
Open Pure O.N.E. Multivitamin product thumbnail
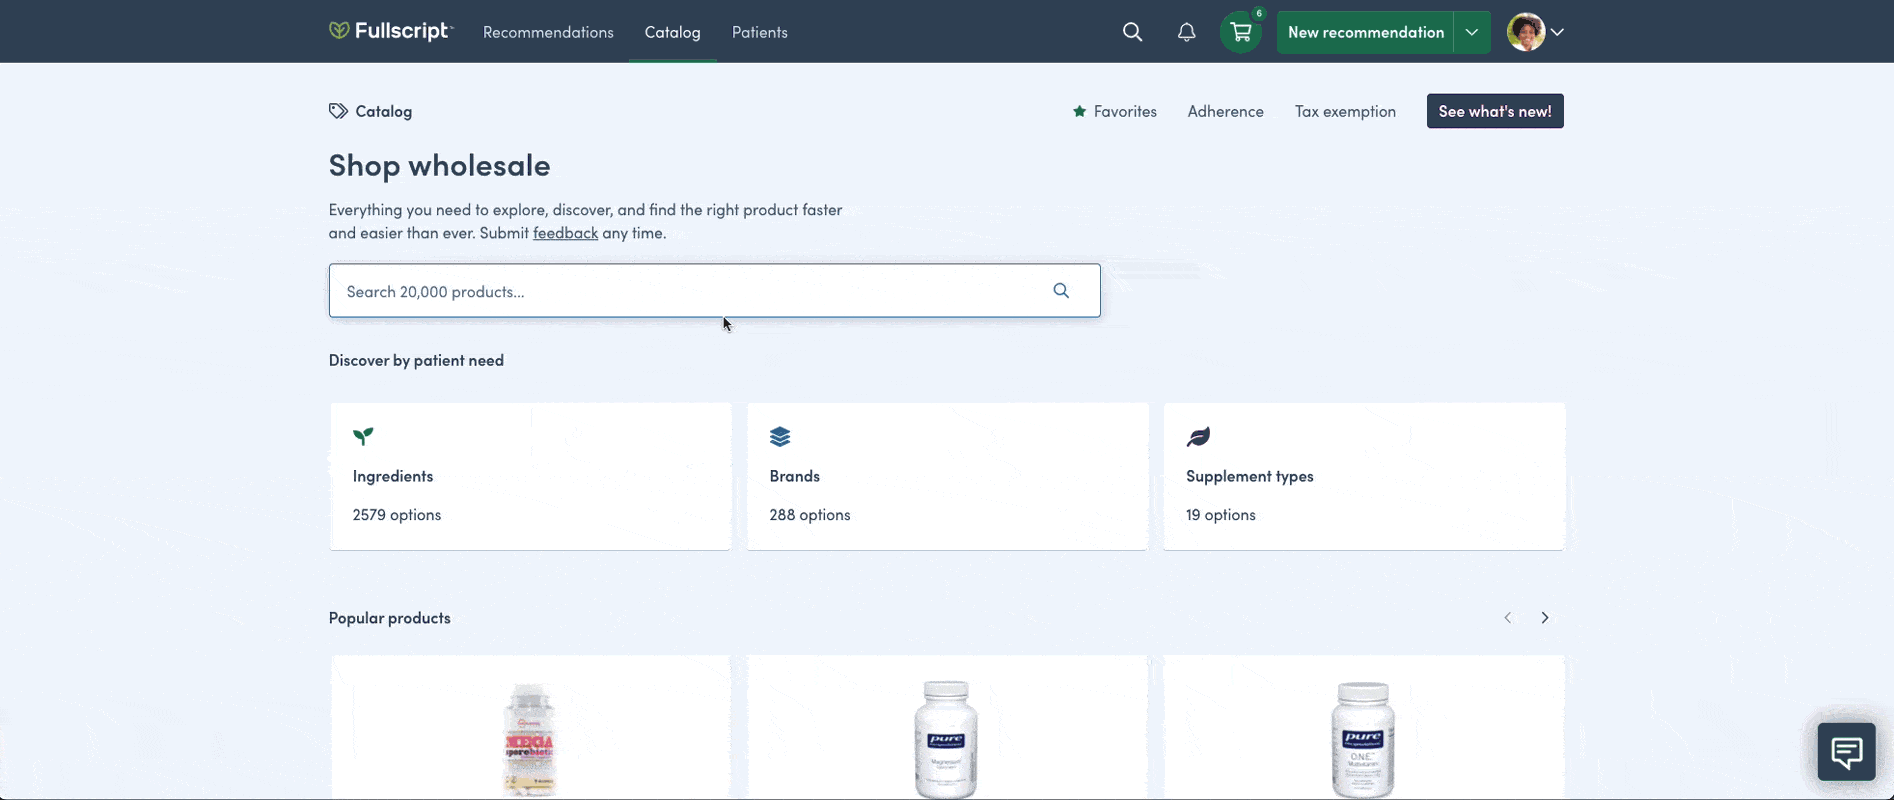pyautogui.click(x=1363, y=740)
